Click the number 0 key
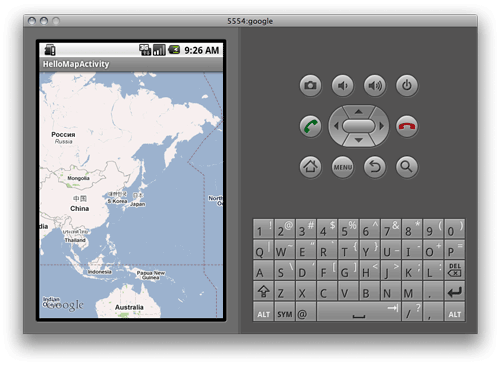This screenshot has width=500, height=365. (x=454, y=229)
